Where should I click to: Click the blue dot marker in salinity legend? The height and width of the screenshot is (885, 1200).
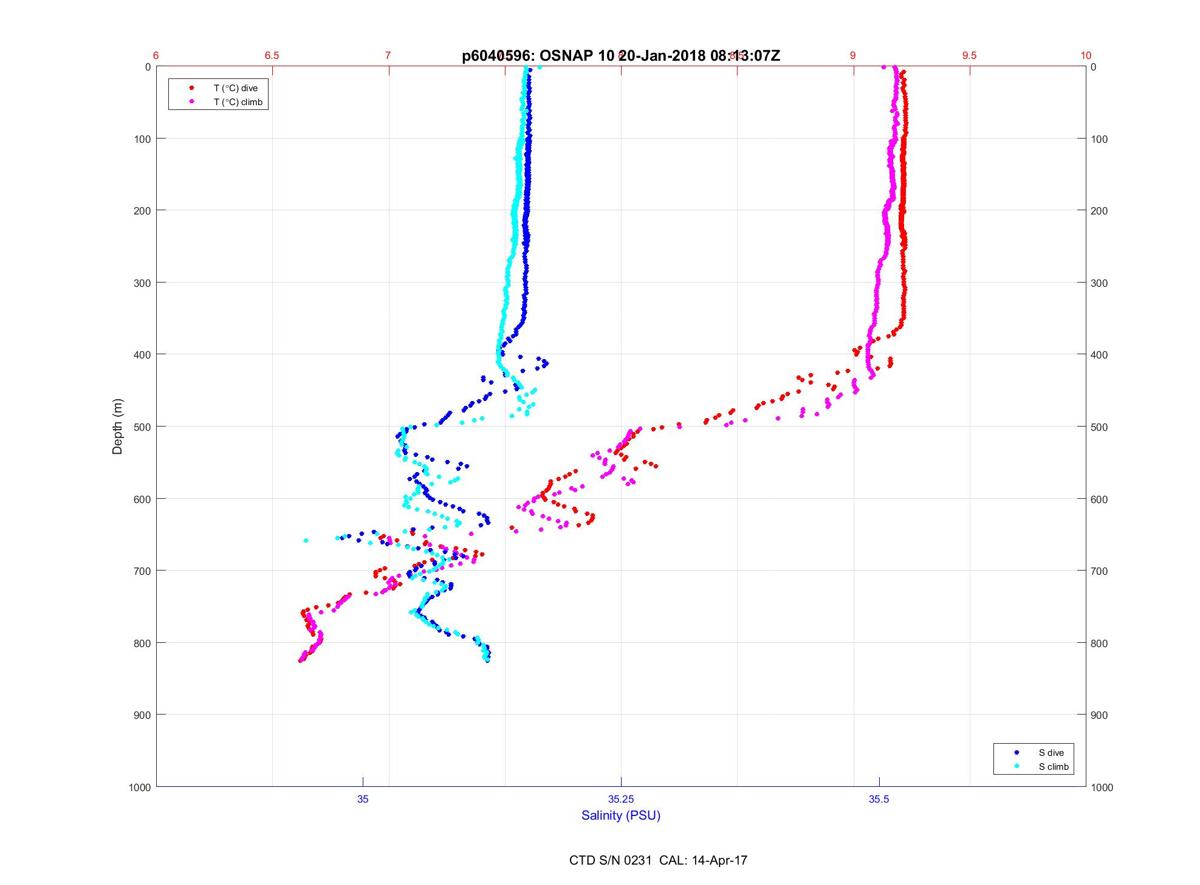tap(1016, 751)
